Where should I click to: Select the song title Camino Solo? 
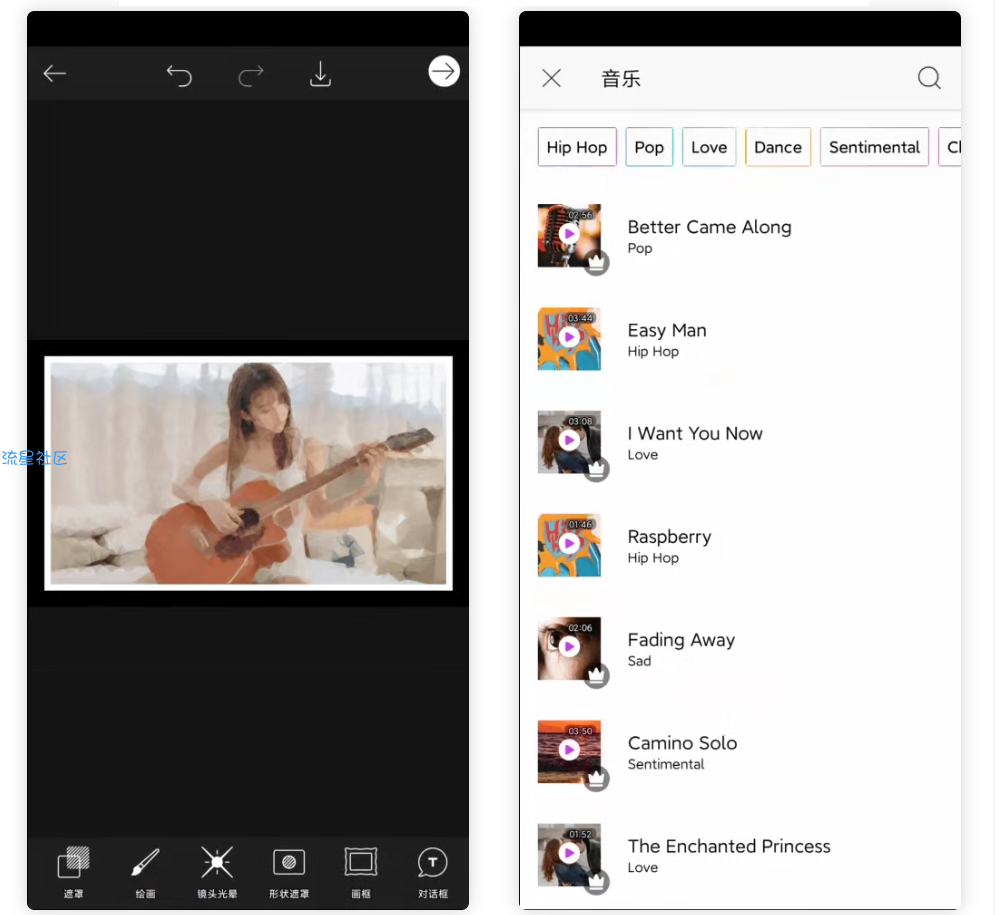pyautogui.click(x=682, y=743)
